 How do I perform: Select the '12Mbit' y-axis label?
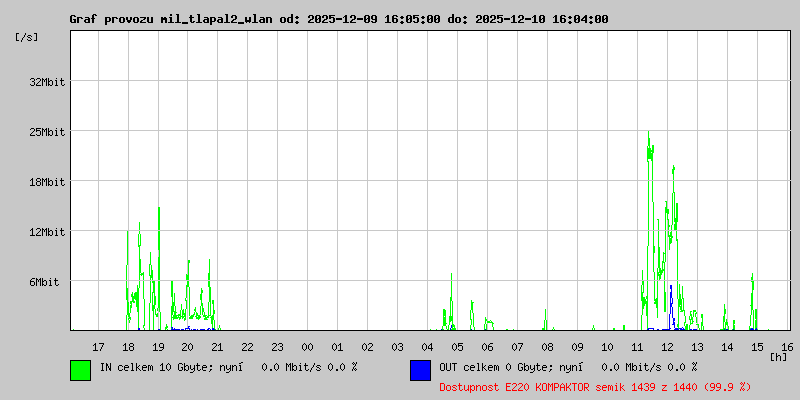[47, 232]
